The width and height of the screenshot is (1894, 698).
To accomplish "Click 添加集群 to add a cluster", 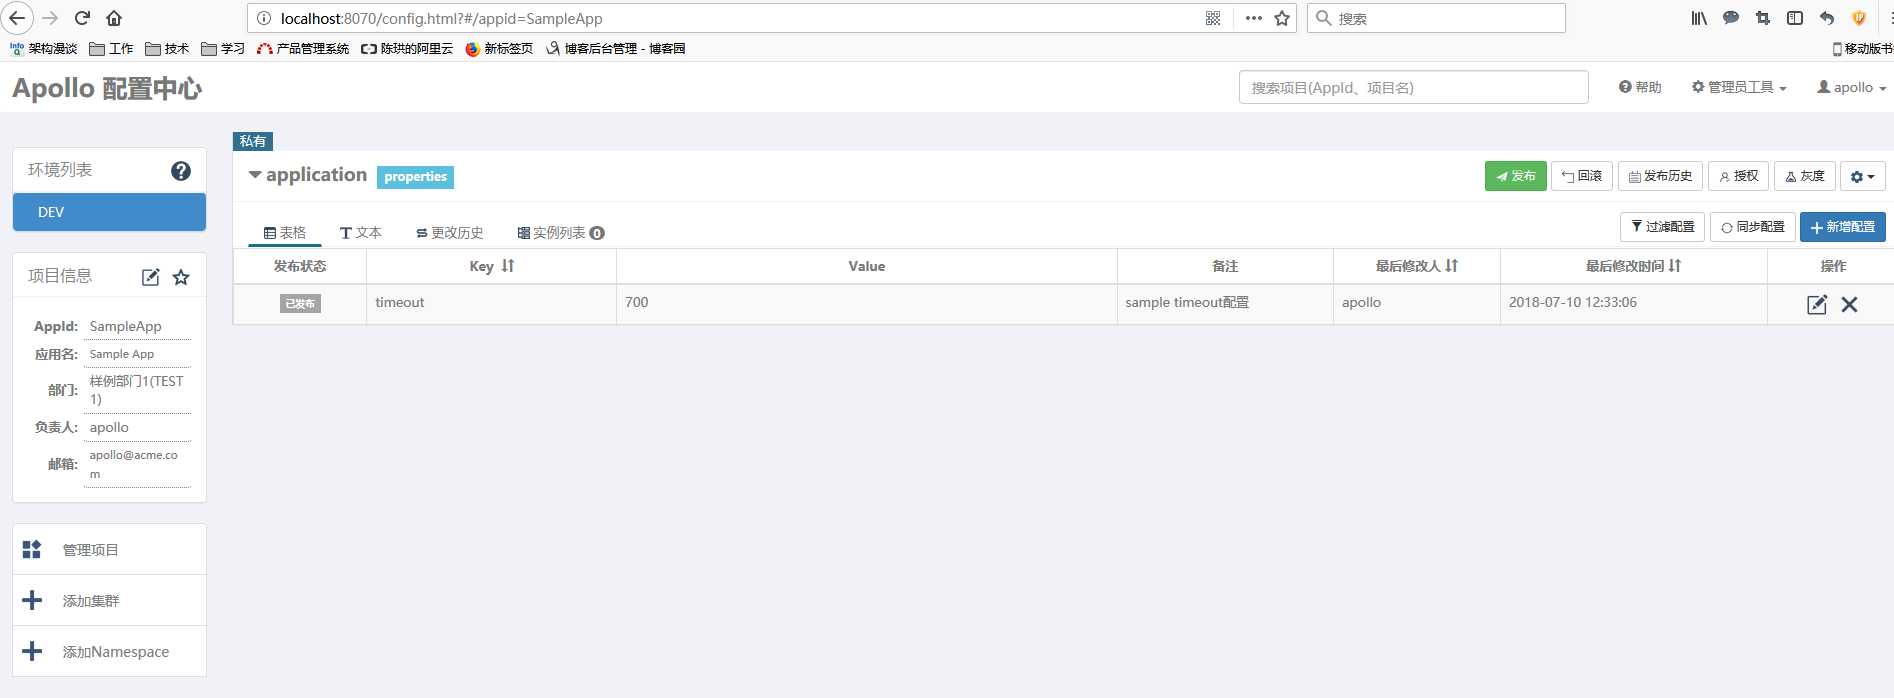I will click(x=109, y=601).
